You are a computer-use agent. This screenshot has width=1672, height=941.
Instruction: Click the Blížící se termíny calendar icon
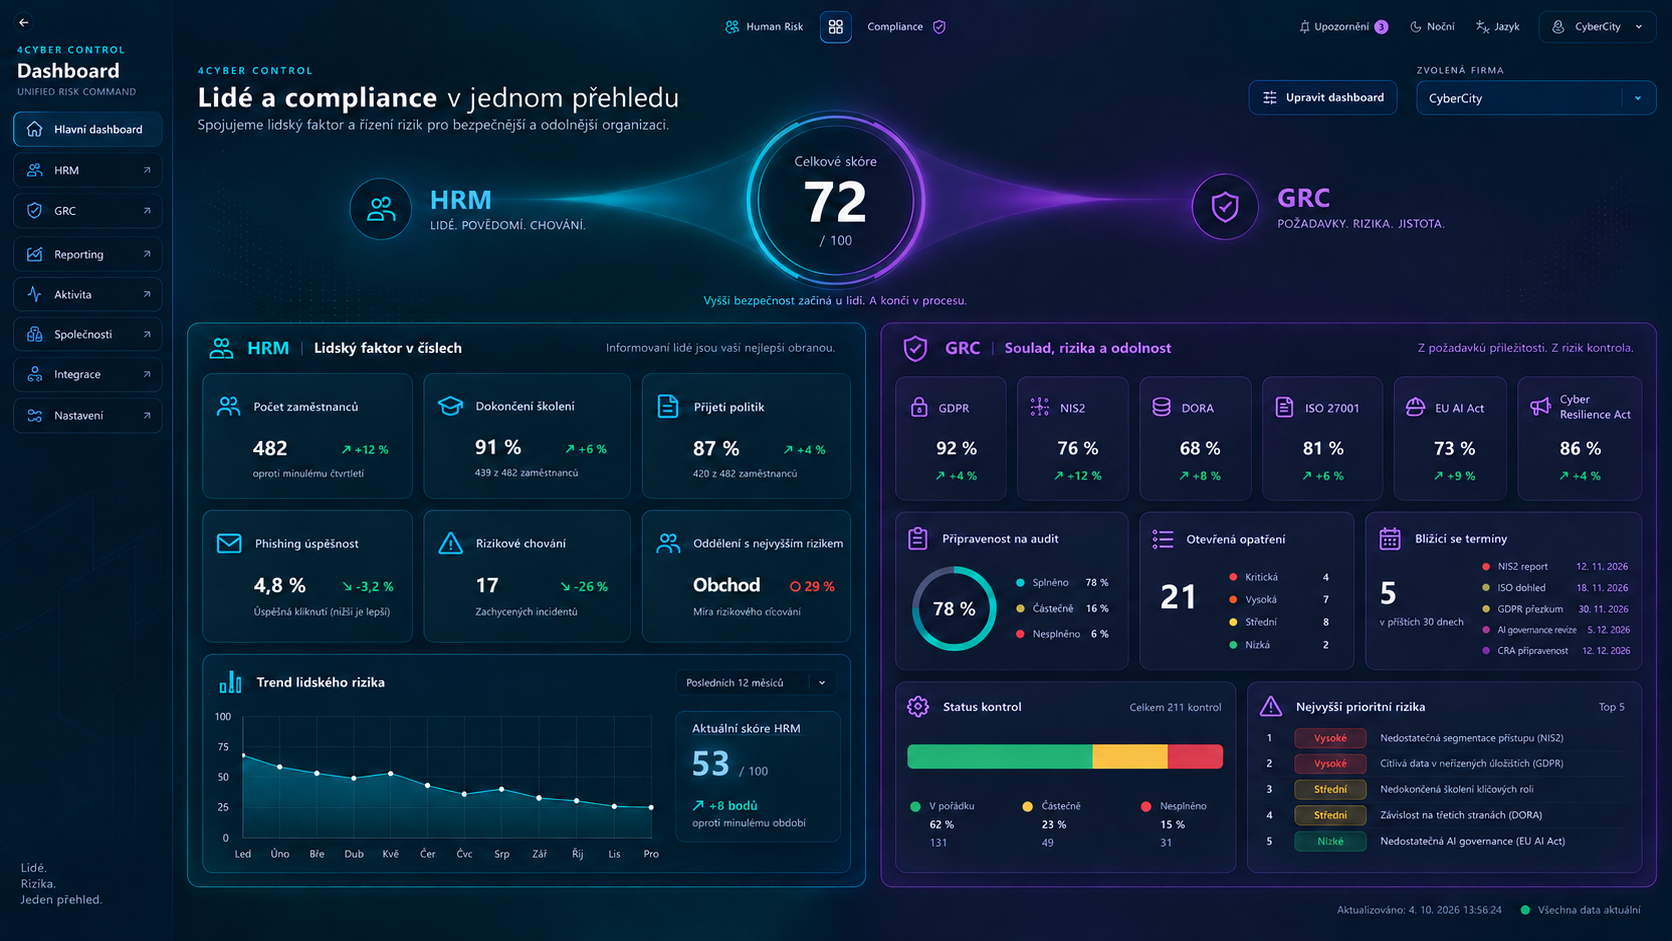point(1390,538)
